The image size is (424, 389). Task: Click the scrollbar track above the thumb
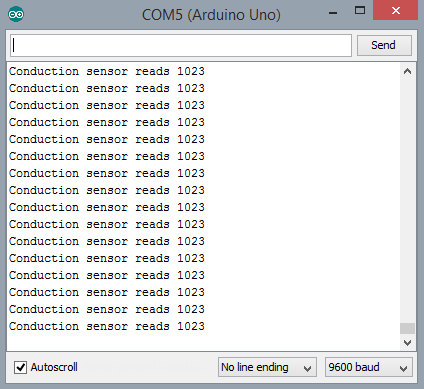407,200
